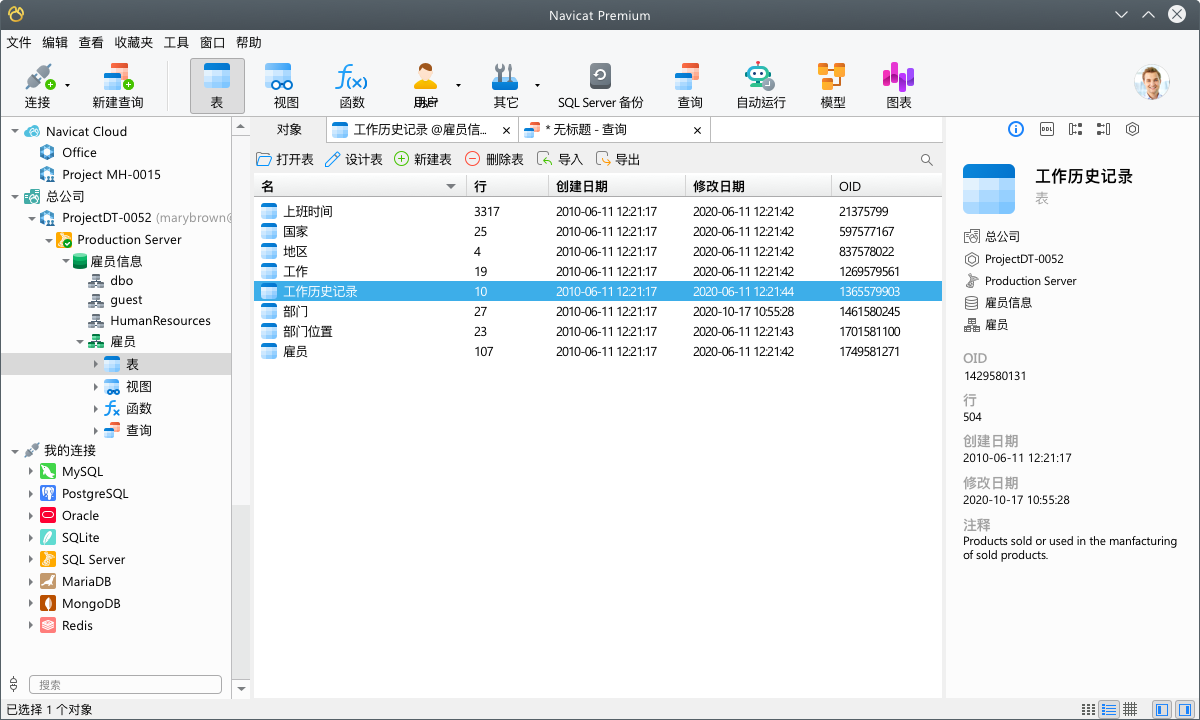The width and height of the screenshot is (1200, 720).
Task: Switch to the 对象 tab
Action: pyautogui.click(x=289, y=130)
